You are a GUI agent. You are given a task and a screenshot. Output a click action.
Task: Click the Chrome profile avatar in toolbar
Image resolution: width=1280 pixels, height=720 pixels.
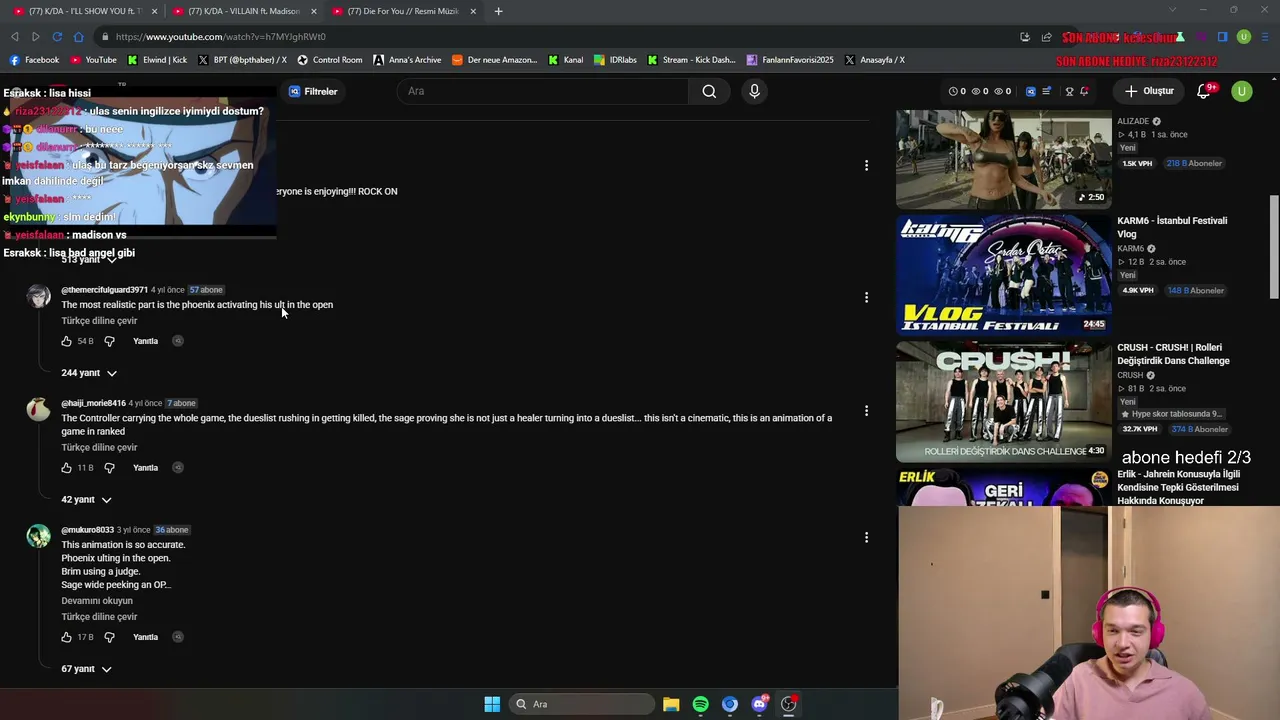(x=1243, y=37)
